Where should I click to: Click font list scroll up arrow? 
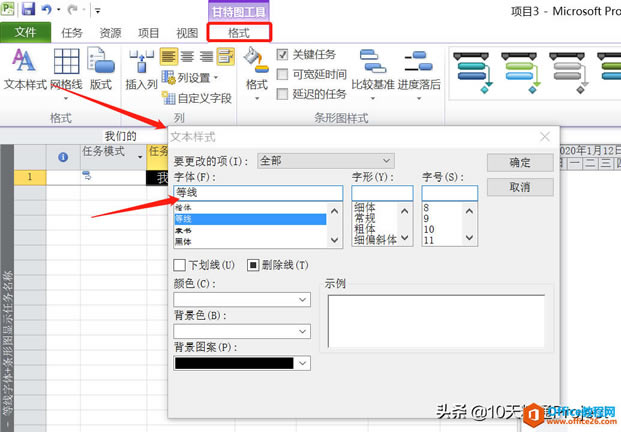tap(334, 211)
